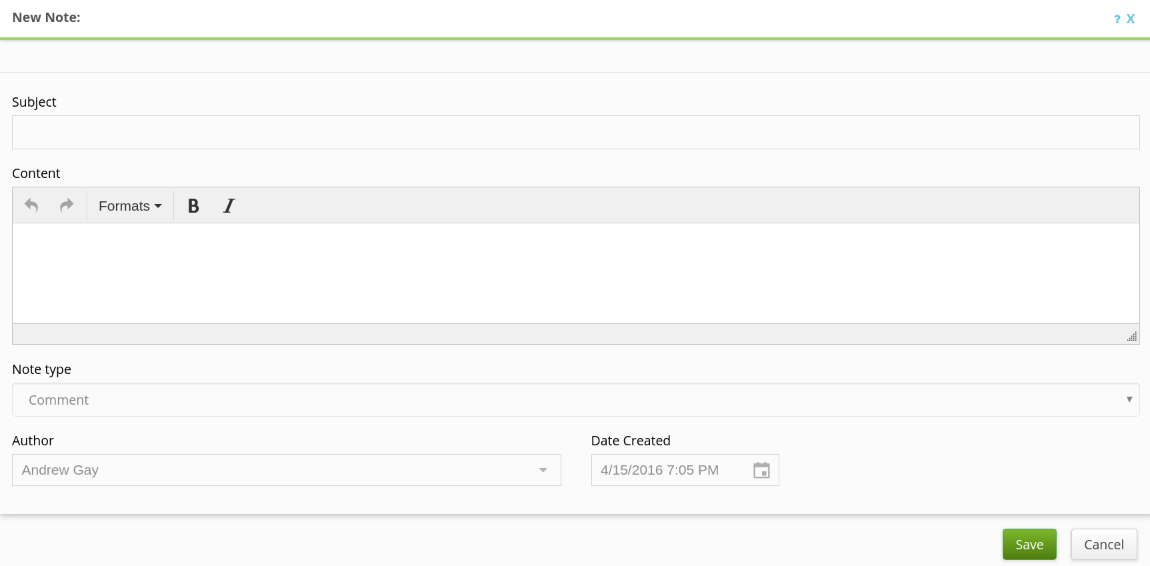The height and width of the screenshot is (566, 1150).
Task: Open the Formats dropdown menu
Action: tap(129, 205)
